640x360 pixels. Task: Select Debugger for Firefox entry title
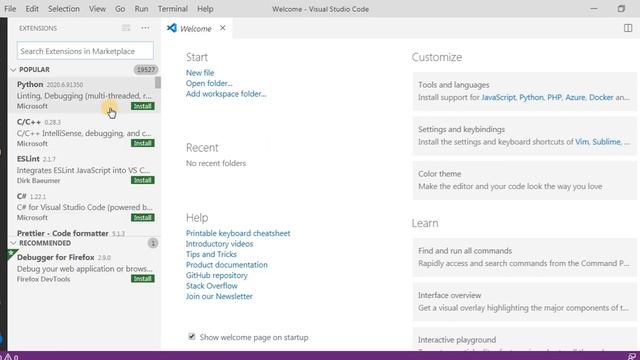56,258
